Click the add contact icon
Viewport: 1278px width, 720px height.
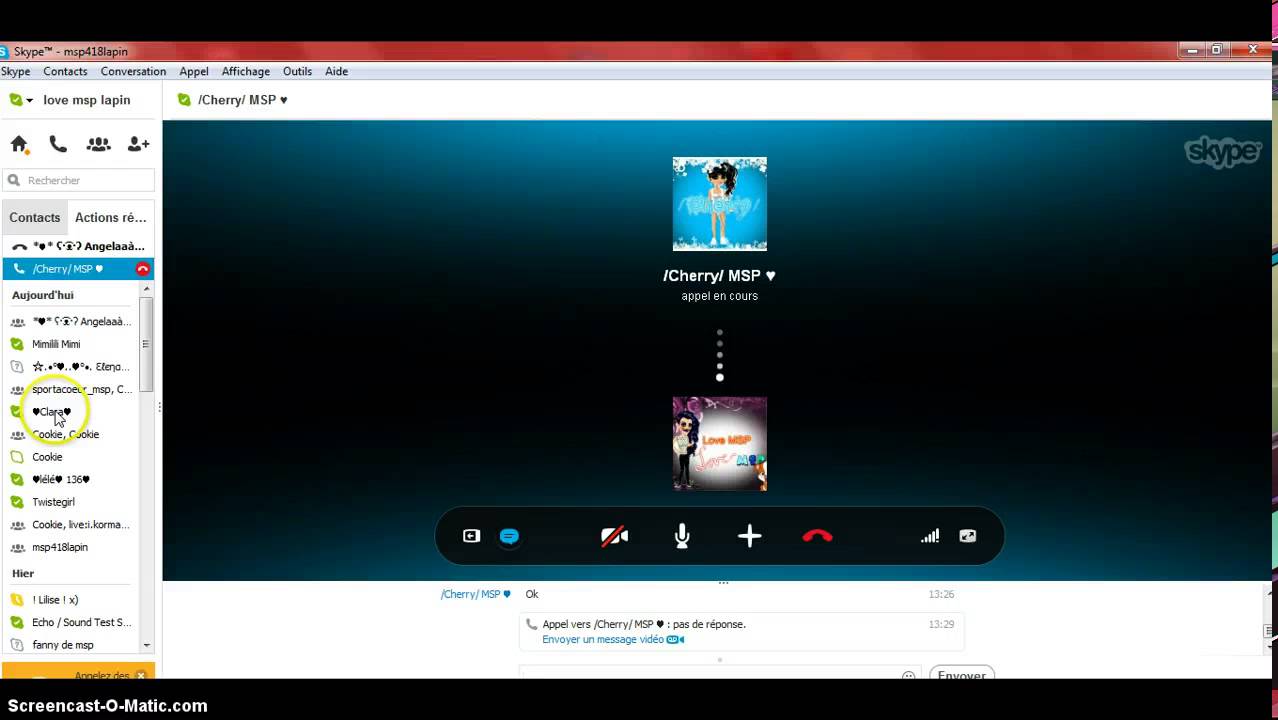point(138,144)
